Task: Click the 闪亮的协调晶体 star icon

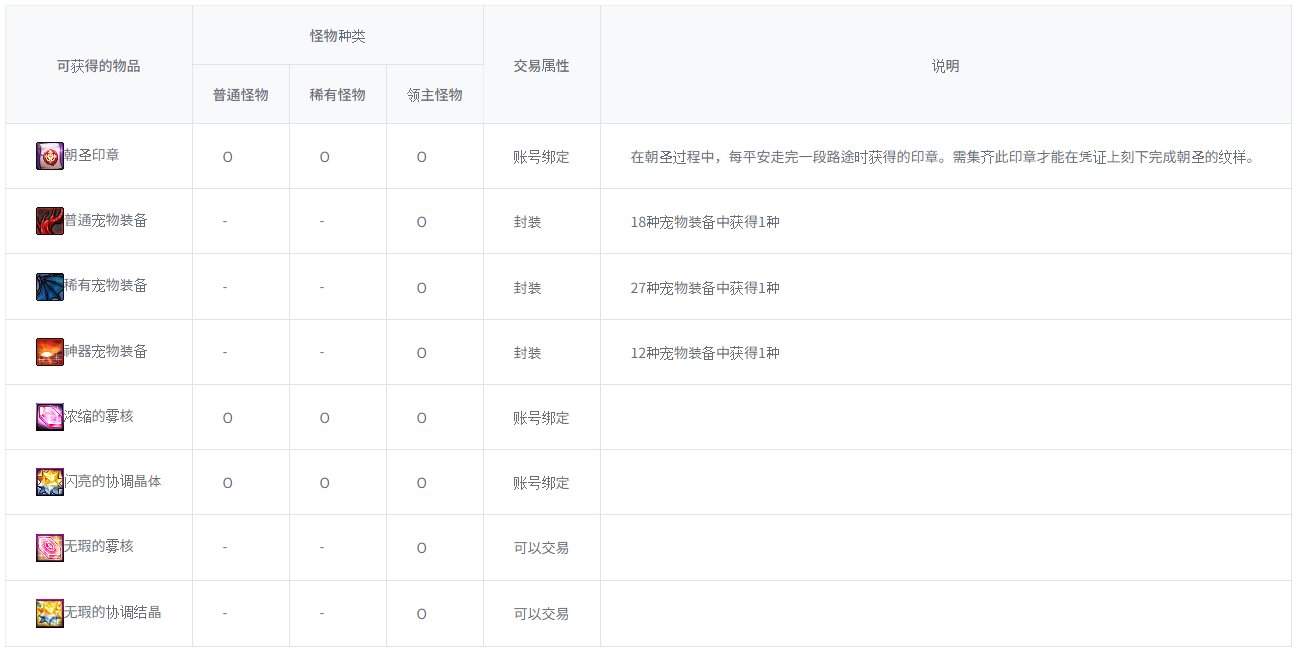Action: tap(49, 482)
